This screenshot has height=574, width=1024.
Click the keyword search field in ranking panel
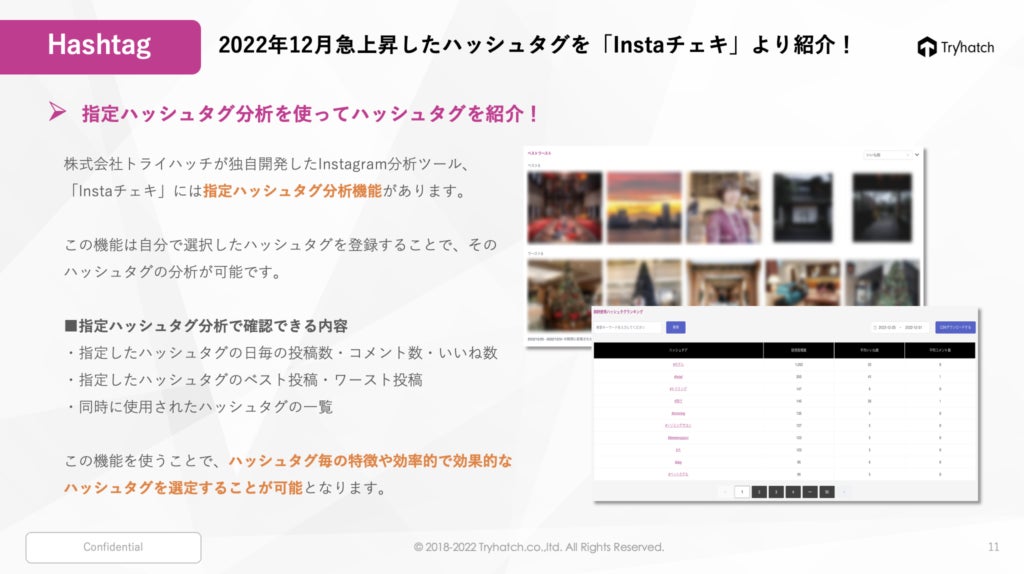point(628,327)
